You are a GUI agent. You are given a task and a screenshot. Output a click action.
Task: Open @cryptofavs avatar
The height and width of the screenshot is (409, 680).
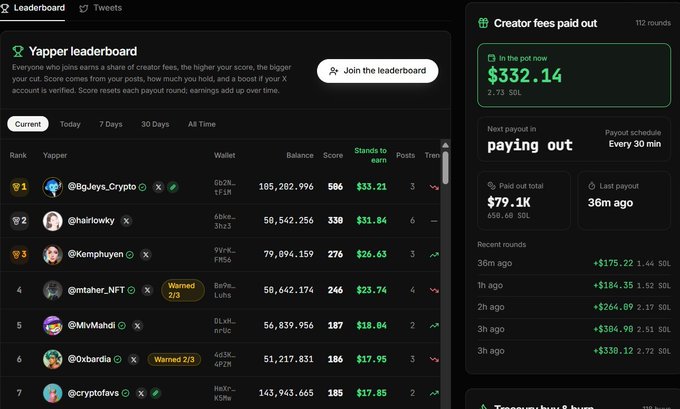tap(52, 393)
